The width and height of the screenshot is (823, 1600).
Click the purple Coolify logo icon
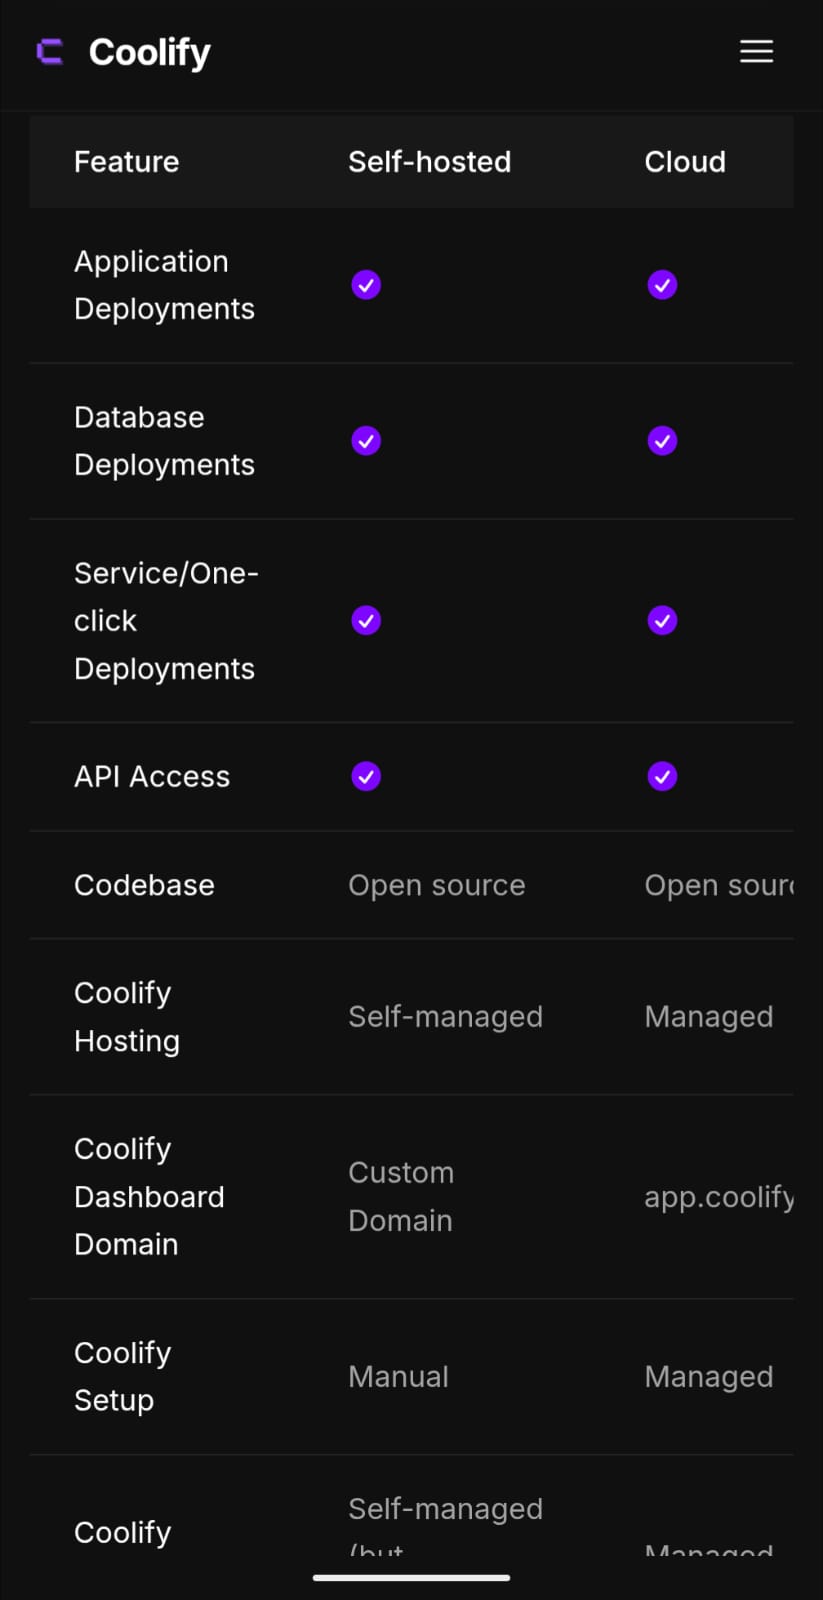[x=50, y=52]
